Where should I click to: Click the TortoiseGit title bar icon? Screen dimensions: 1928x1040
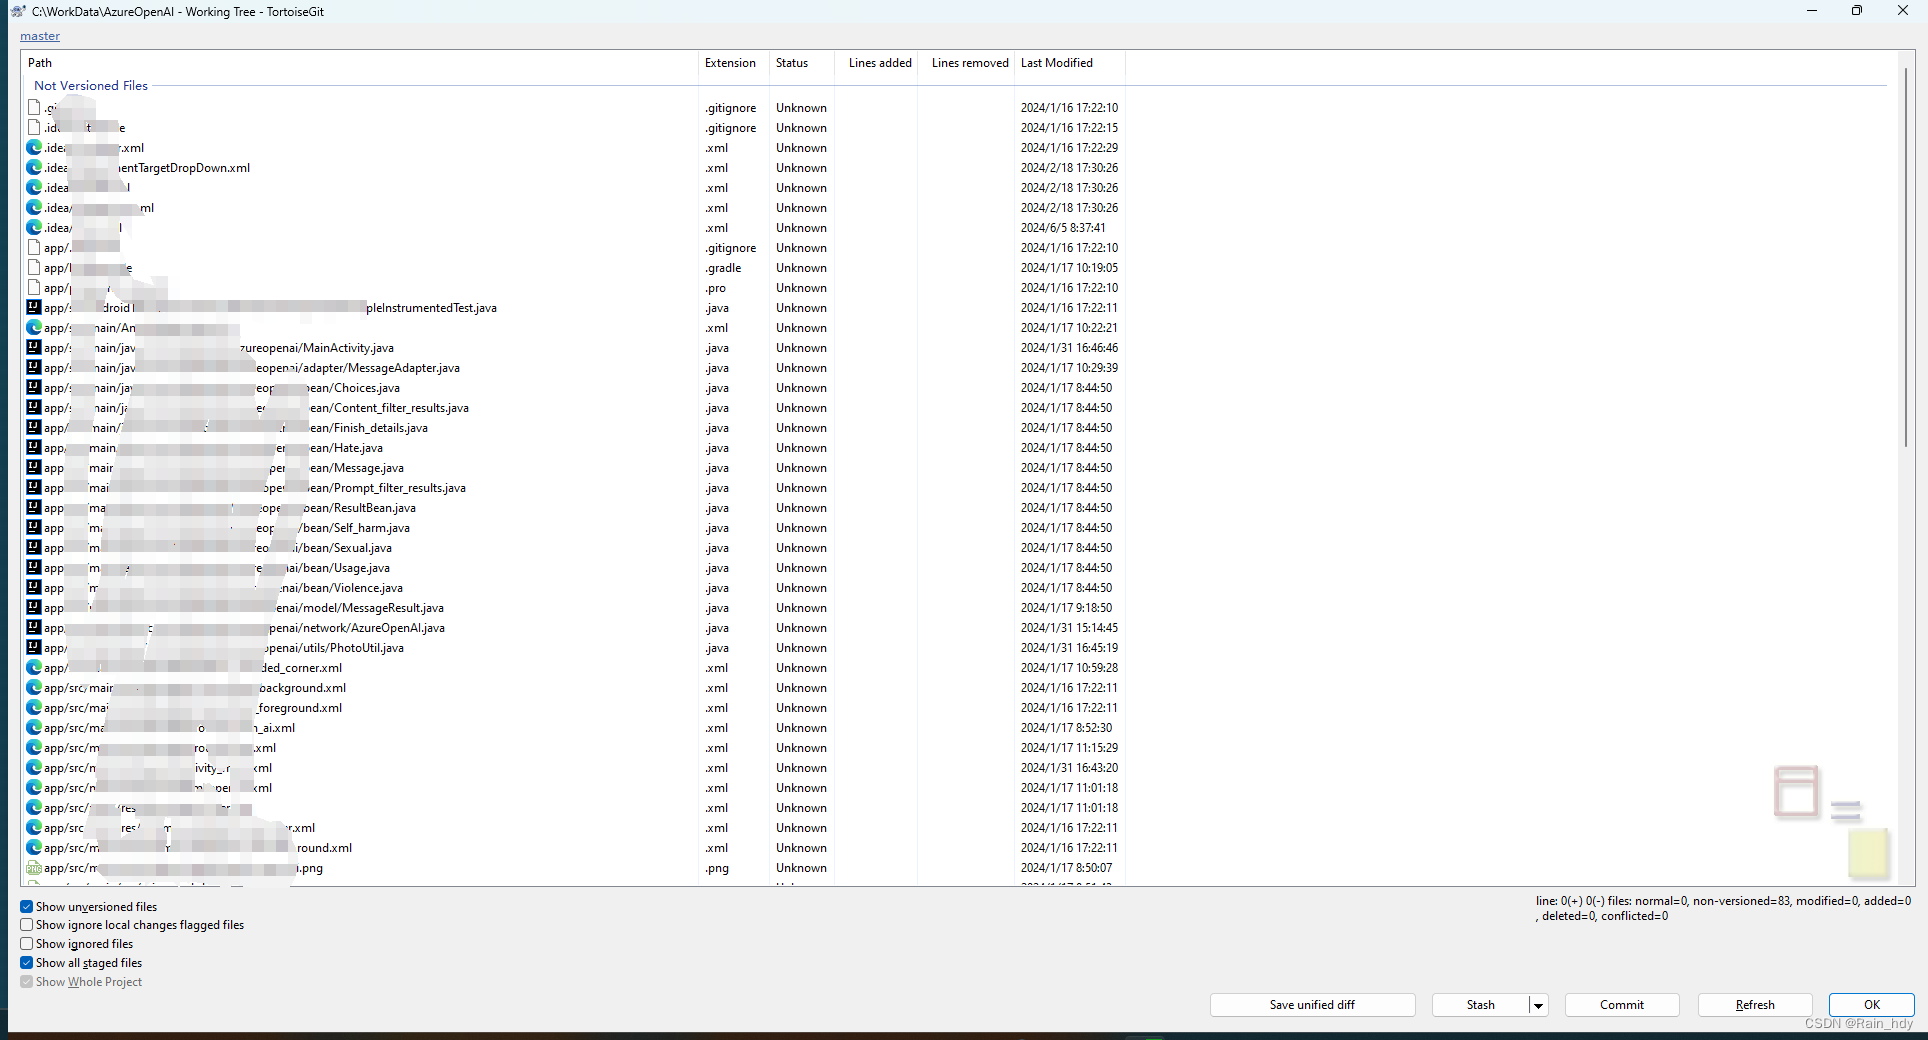point(17,11)
